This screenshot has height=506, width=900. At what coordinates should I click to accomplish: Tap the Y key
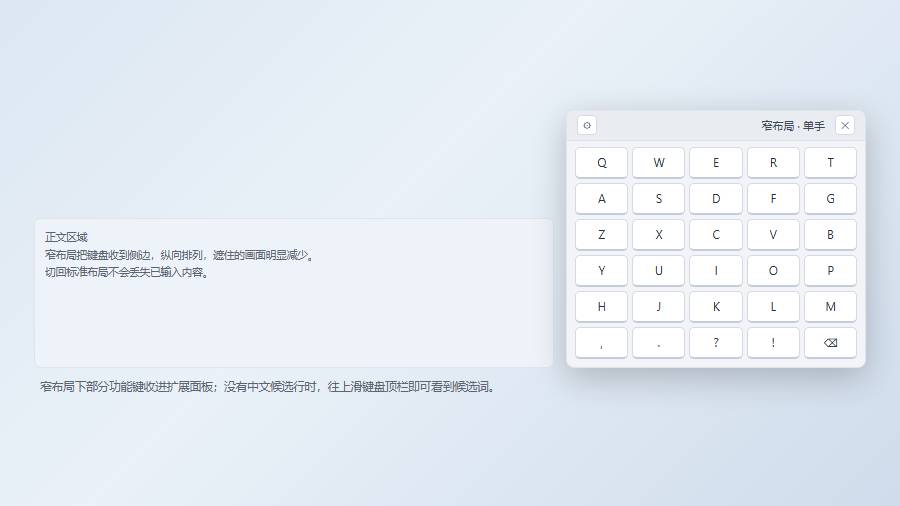click(x=601, y=270)
